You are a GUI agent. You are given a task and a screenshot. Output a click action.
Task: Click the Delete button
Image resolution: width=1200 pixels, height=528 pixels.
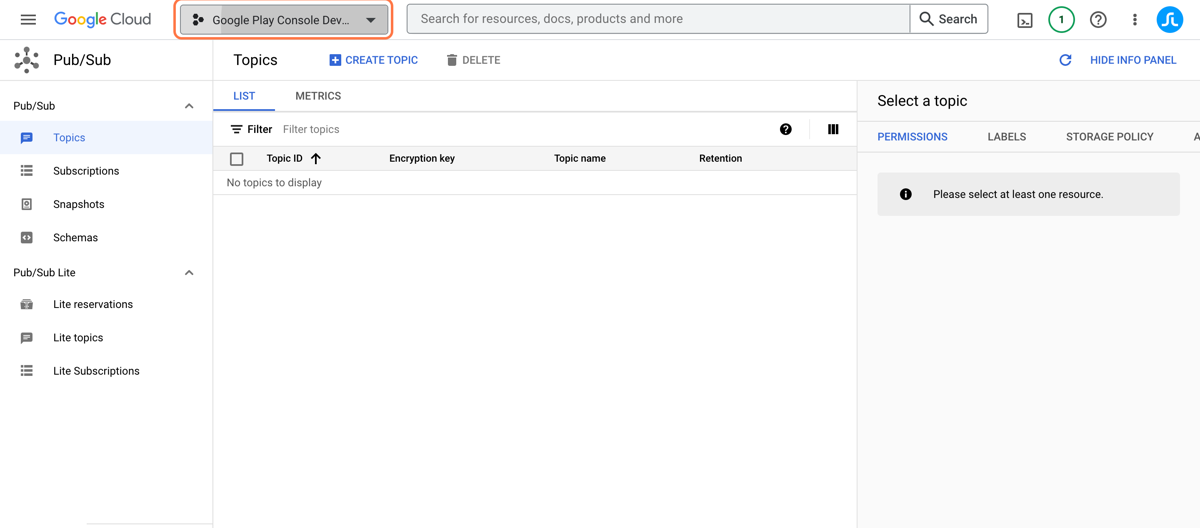pyautogui.click(x=473, y=60)
